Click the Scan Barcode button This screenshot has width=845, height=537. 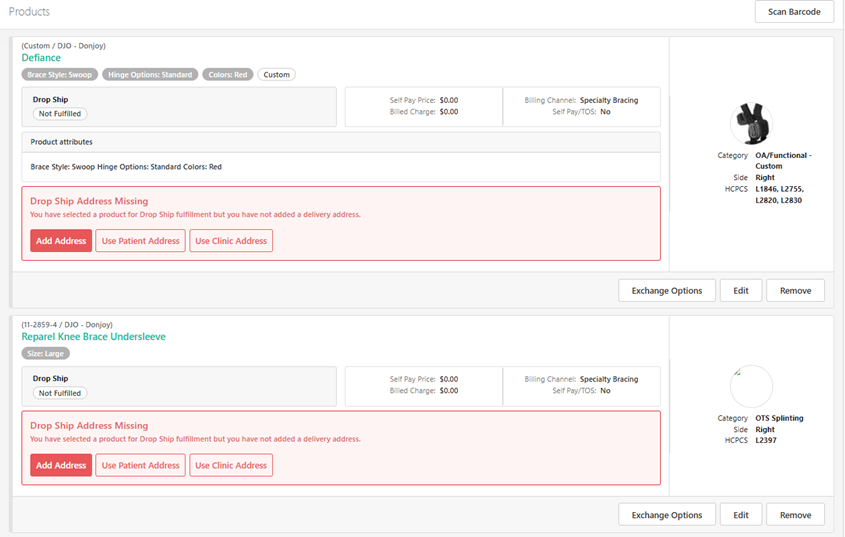coord(794,12)
